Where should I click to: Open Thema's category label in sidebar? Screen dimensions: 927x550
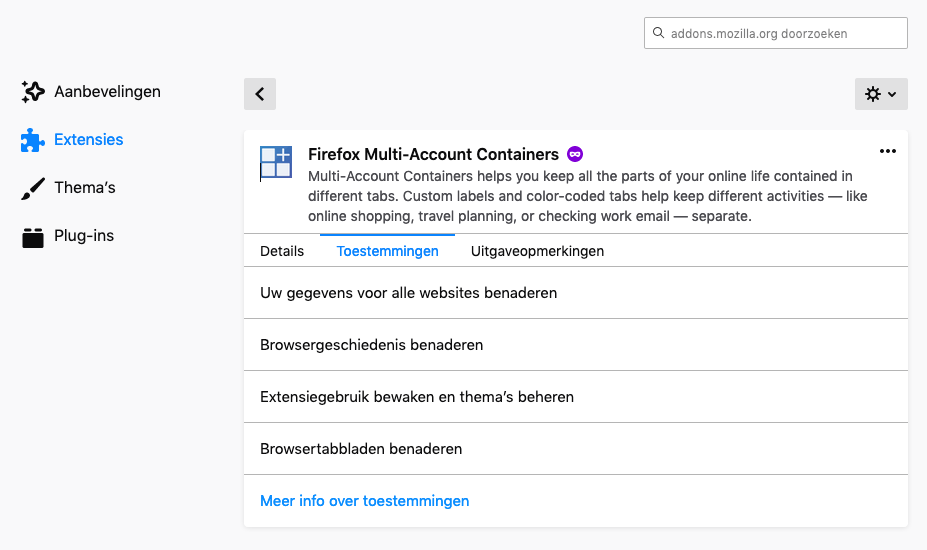85,188
